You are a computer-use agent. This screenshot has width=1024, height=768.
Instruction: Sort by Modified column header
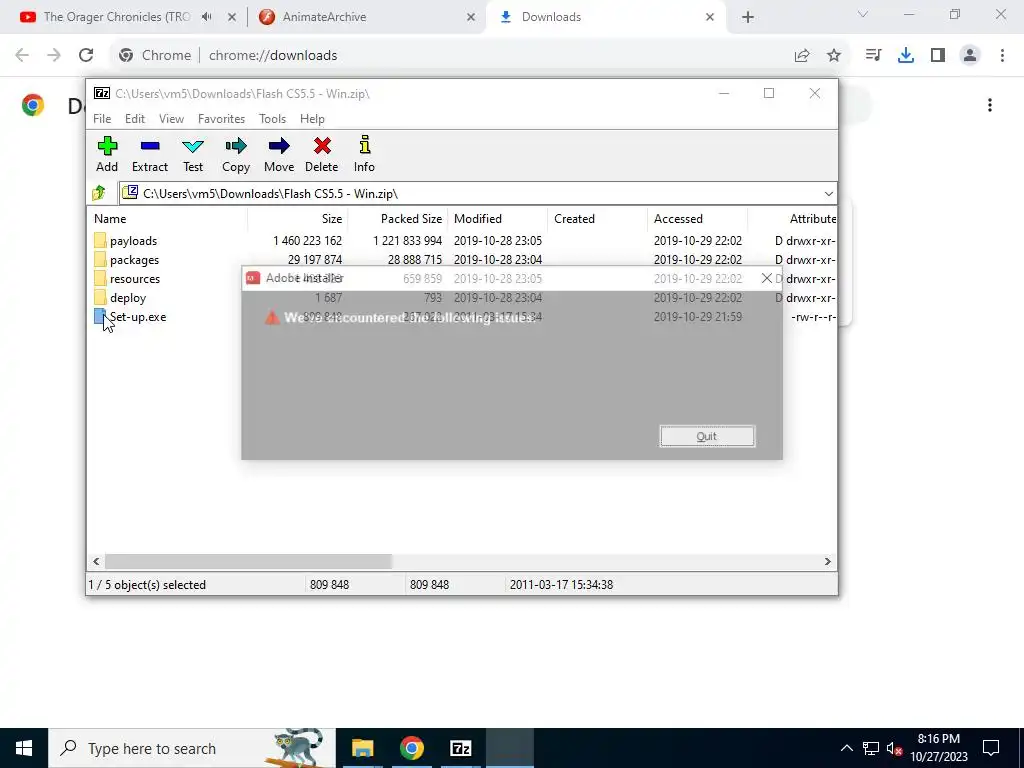(x=498, y=219)
